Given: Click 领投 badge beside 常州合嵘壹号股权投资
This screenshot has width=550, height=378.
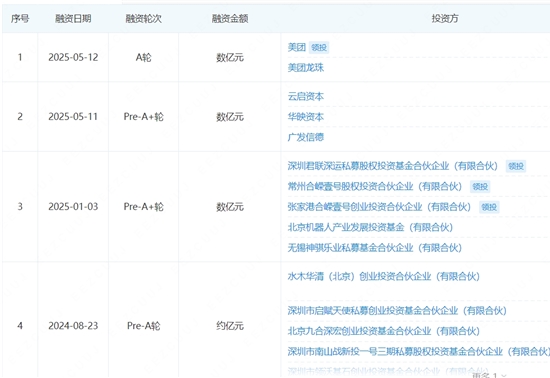Looking at the screenshot, I should coord(480,187).
